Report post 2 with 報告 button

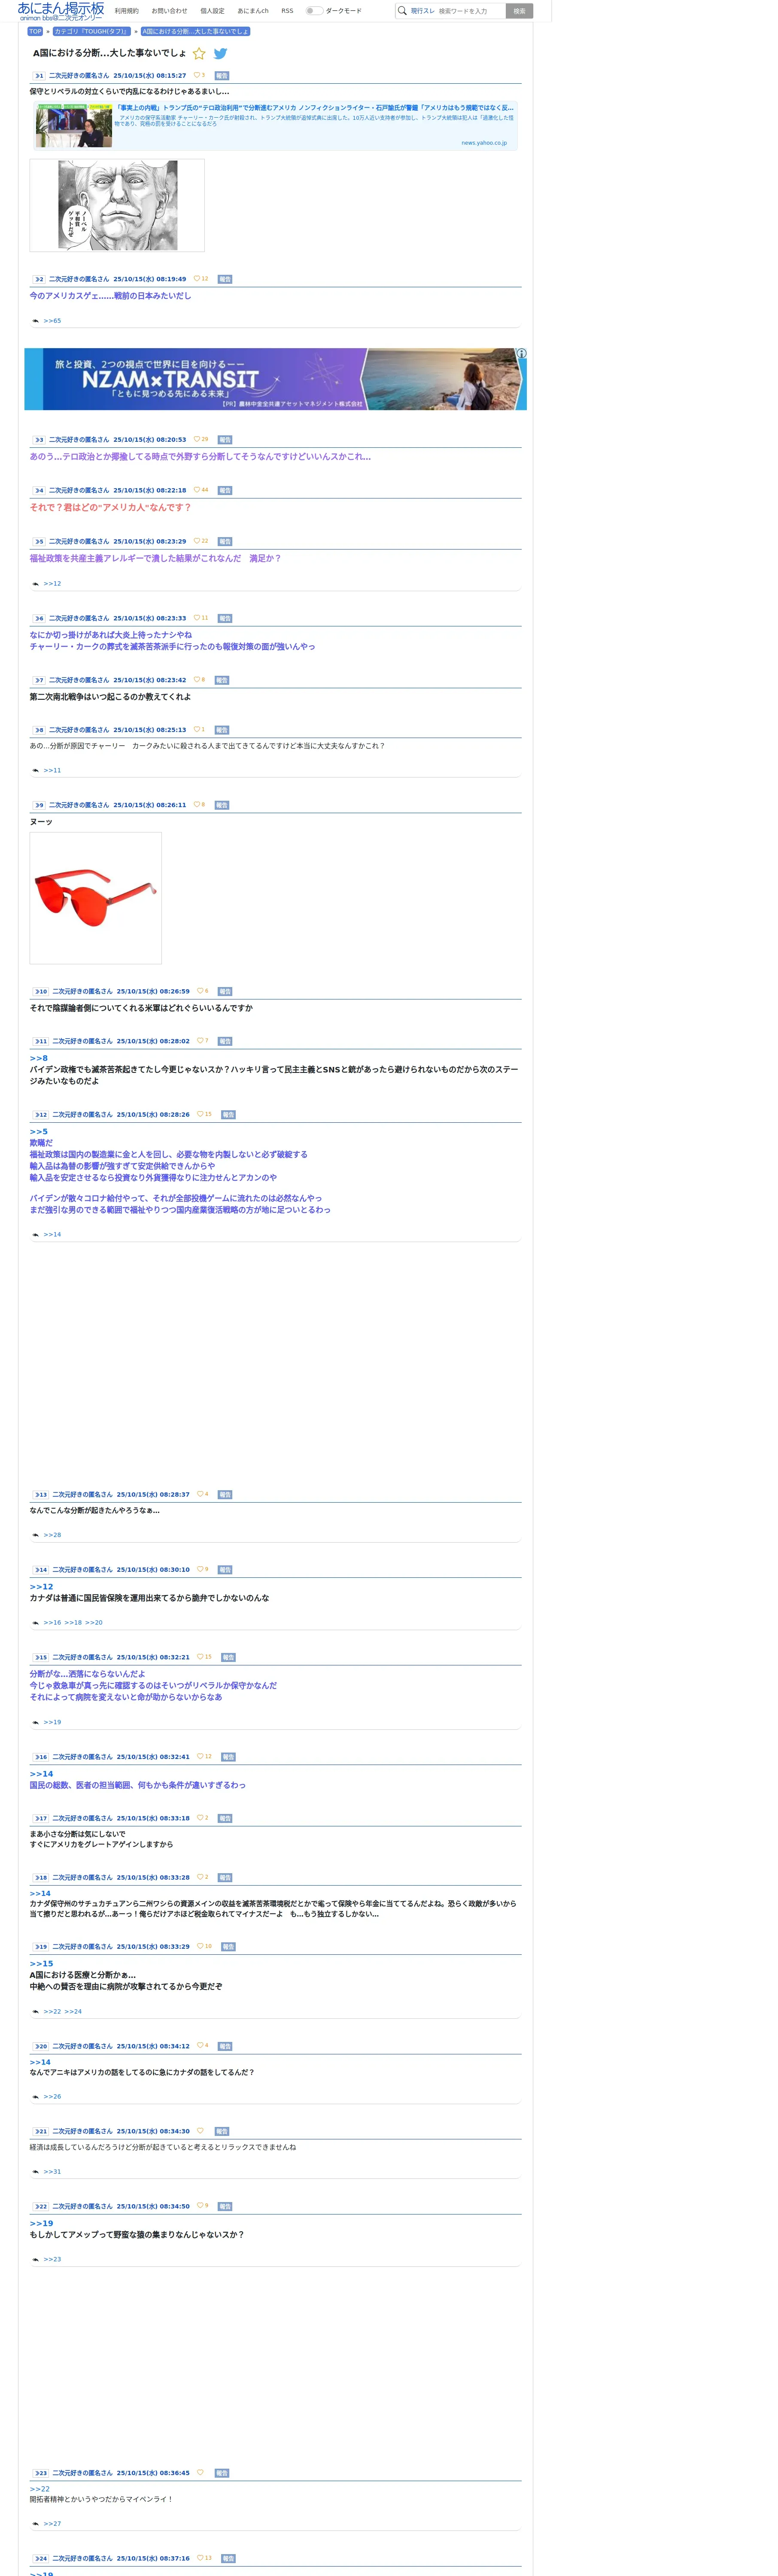pyautogui.click(x=225, y=280)
